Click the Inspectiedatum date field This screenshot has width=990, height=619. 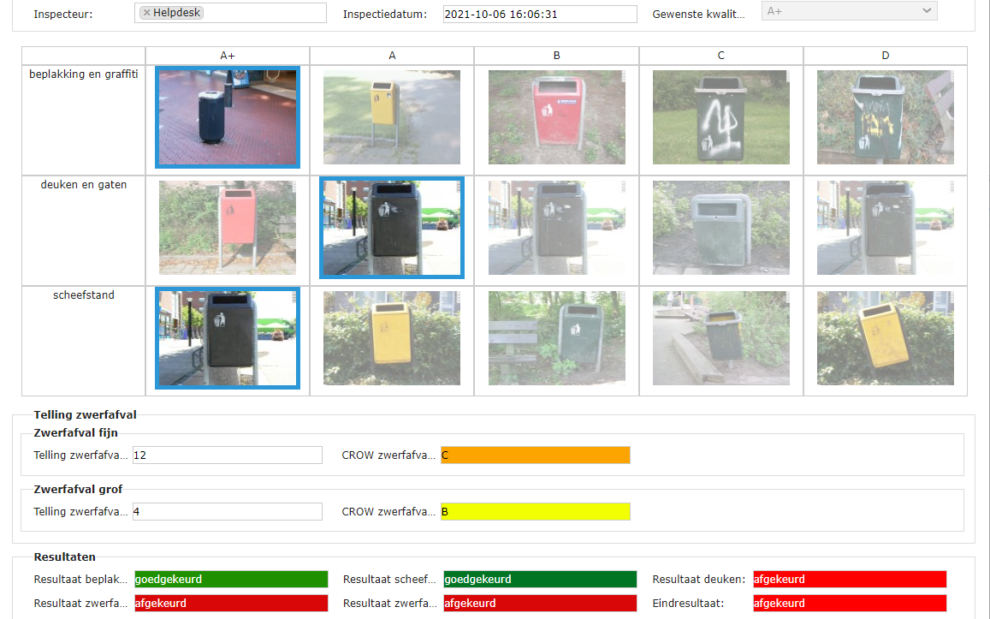(539, 14)
